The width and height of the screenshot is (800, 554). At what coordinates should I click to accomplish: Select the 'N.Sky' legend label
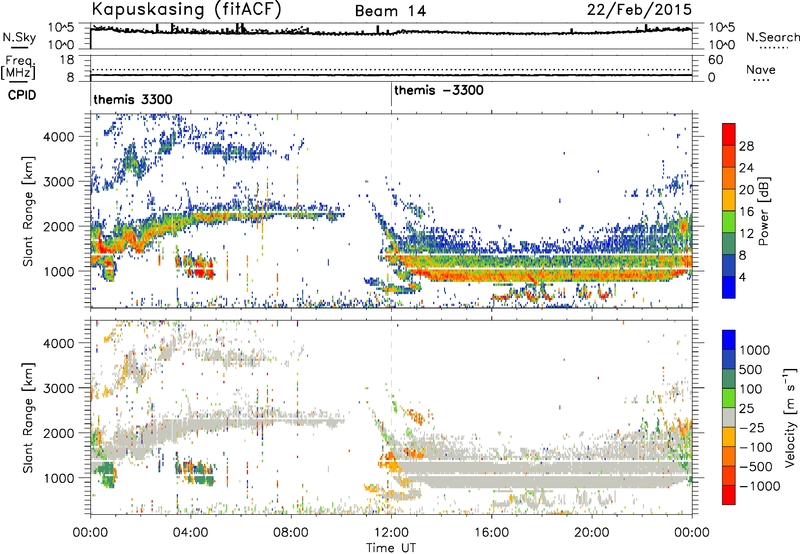(19, 37)
